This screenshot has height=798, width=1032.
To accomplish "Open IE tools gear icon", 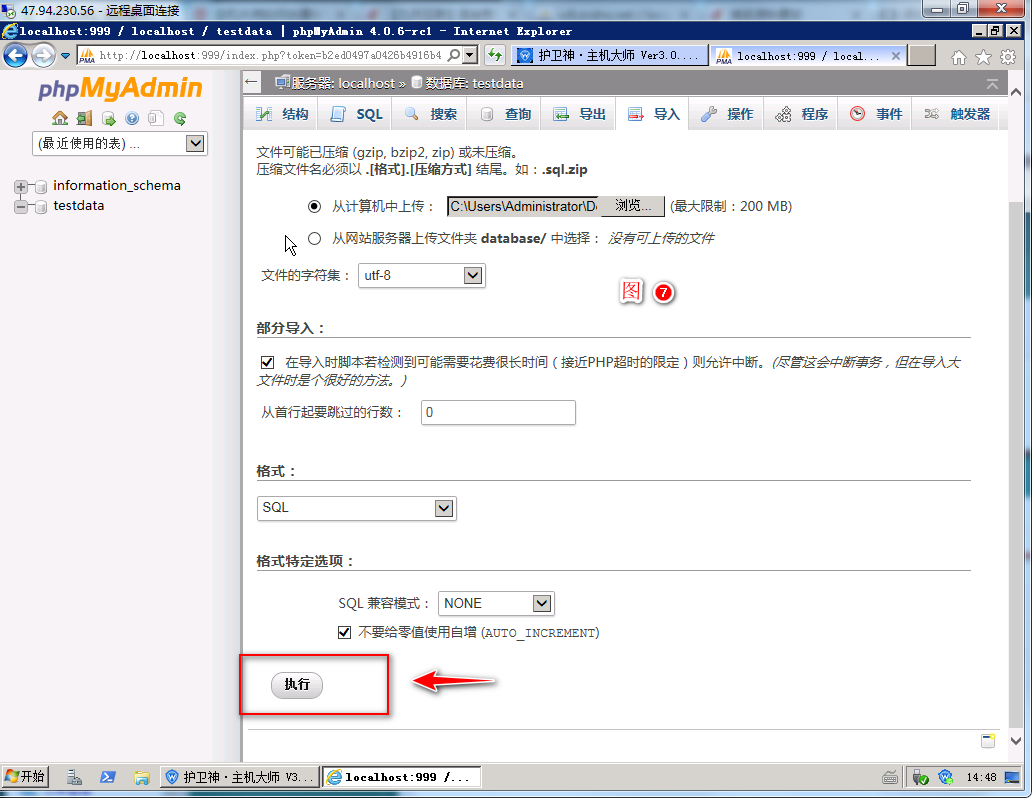I will [x=1008, y=56].
